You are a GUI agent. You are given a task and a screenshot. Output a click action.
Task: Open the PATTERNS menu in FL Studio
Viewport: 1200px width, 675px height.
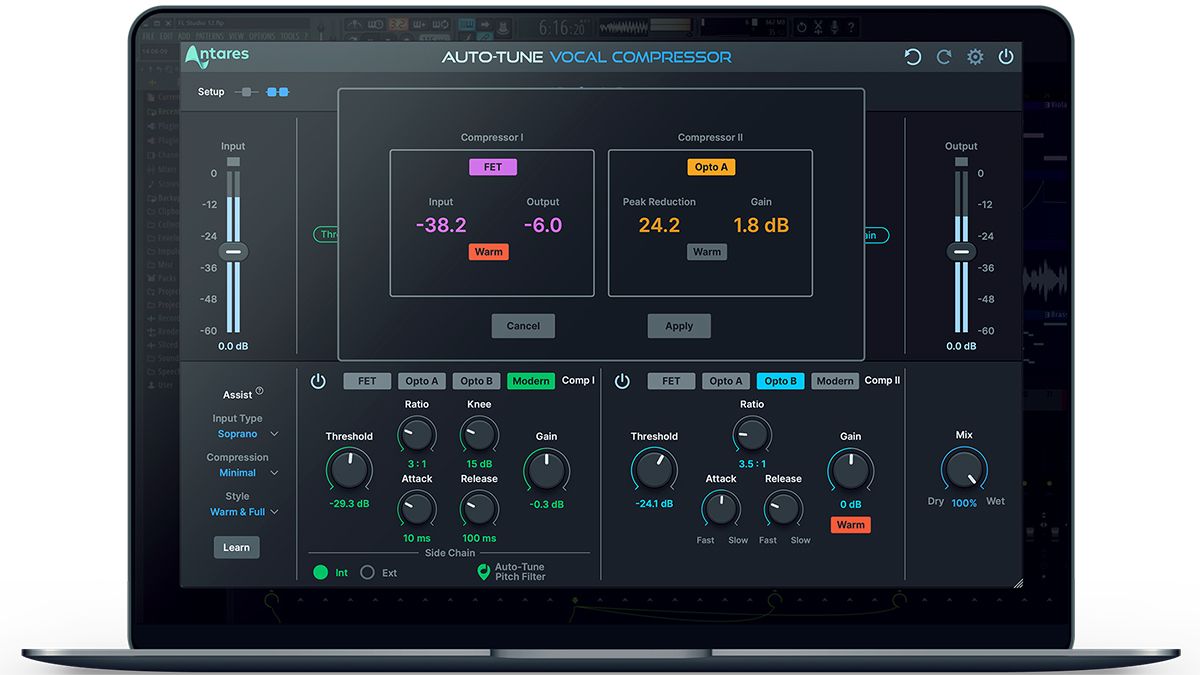click(x=209, y=35)
